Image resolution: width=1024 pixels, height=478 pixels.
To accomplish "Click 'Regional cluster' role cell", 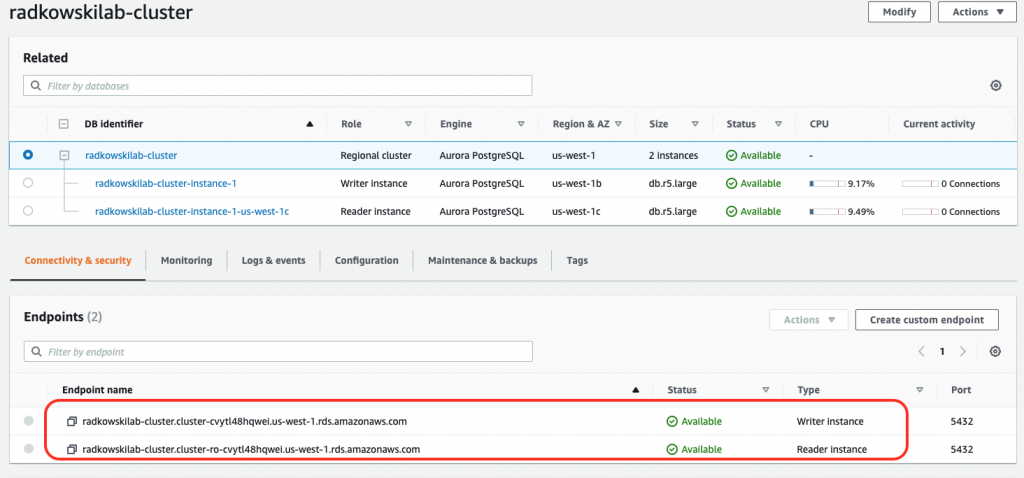I will [x=376, y=155].
